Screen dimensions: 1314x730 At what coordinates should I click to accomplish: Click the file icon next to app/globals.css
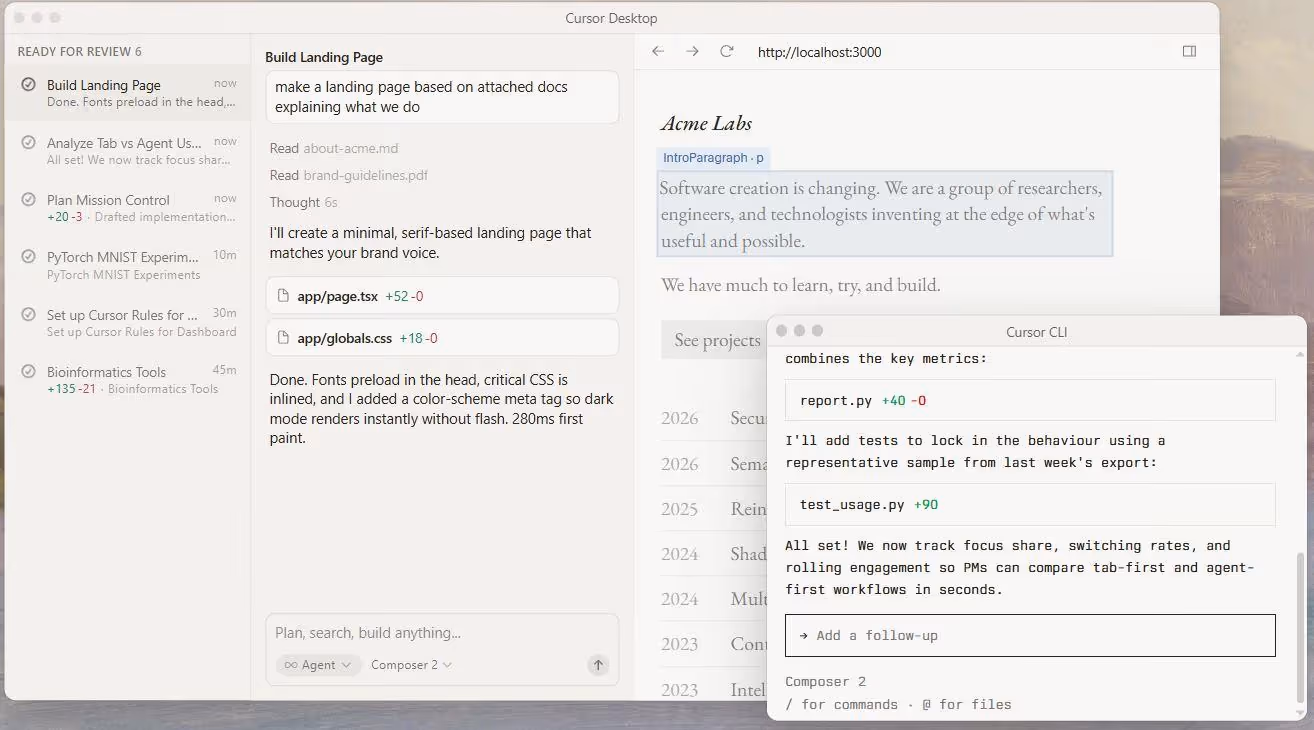(283, 338)
